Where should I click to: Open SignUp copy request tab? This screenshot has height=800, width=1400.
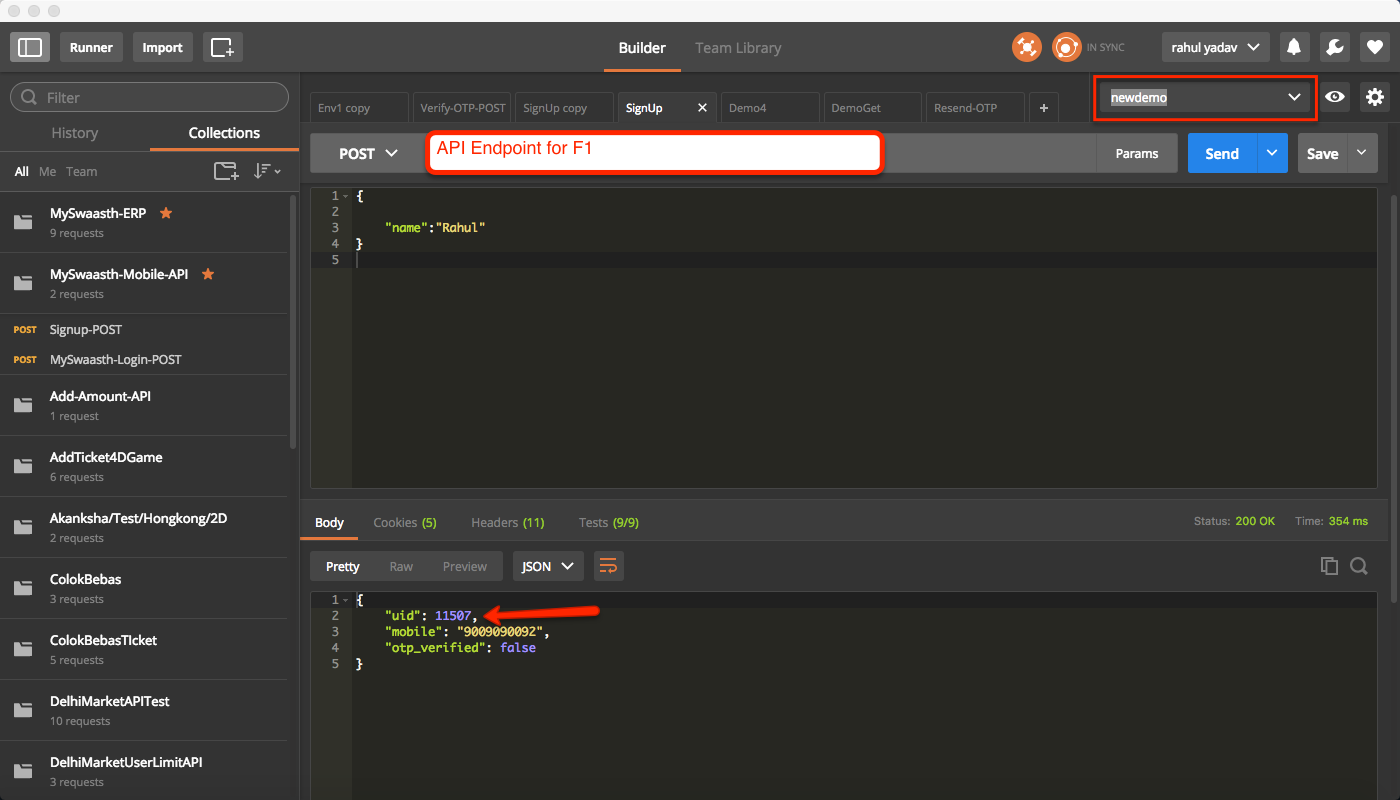pyautogui.click(x=565, y=107)
